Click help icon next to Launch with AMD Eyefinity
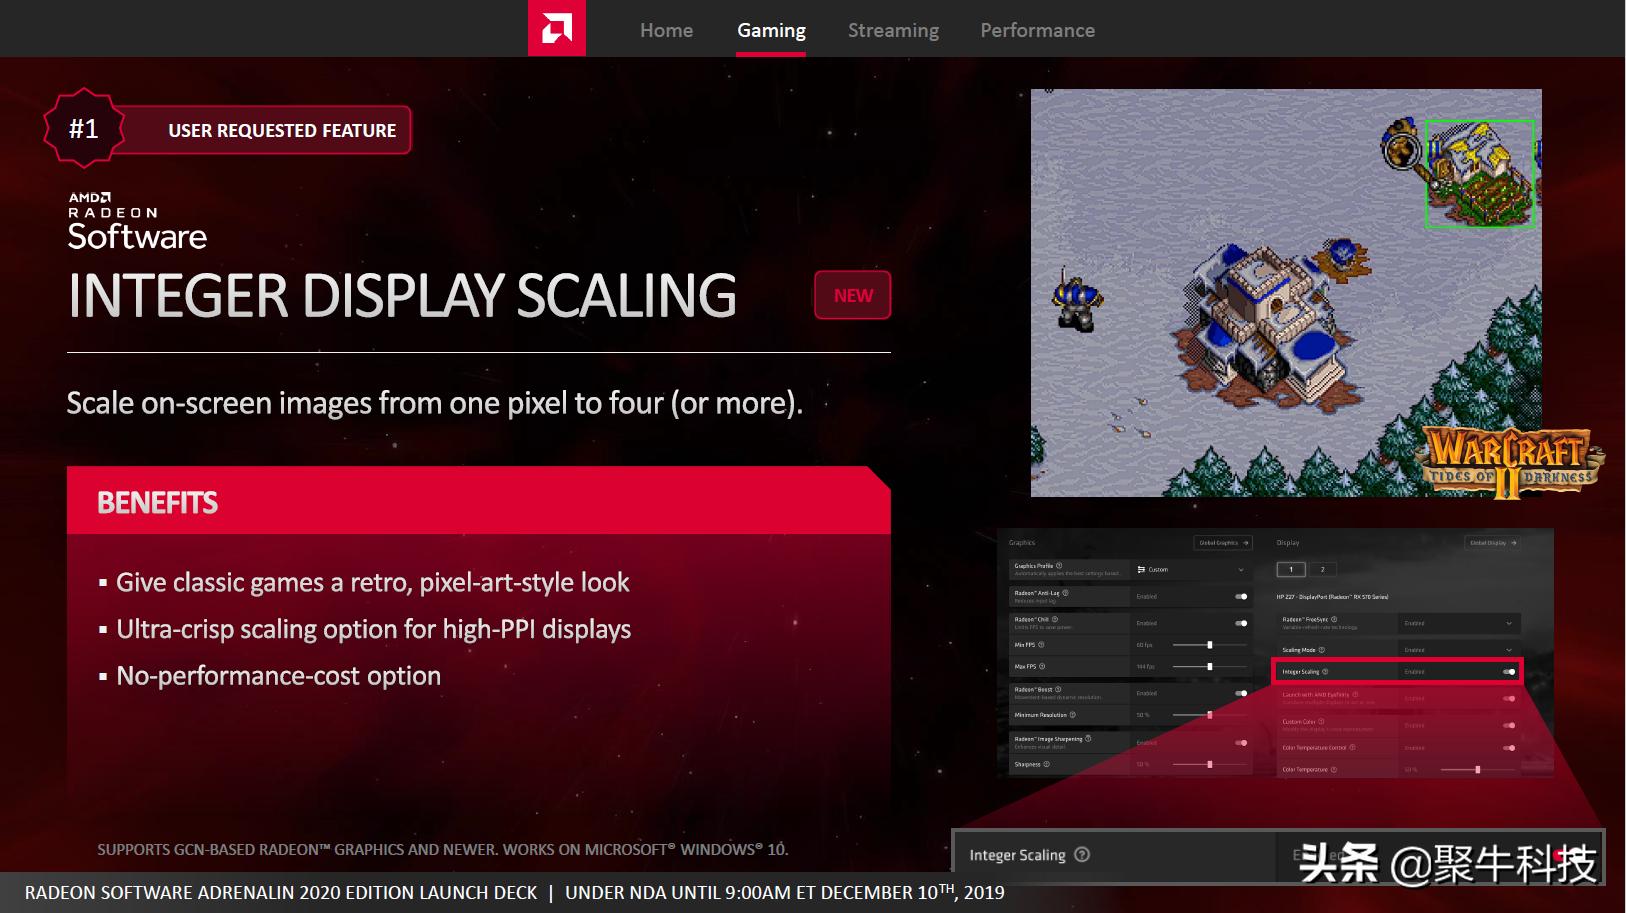This screenshot has width=1626, height=913. [x=1355, y=694]
